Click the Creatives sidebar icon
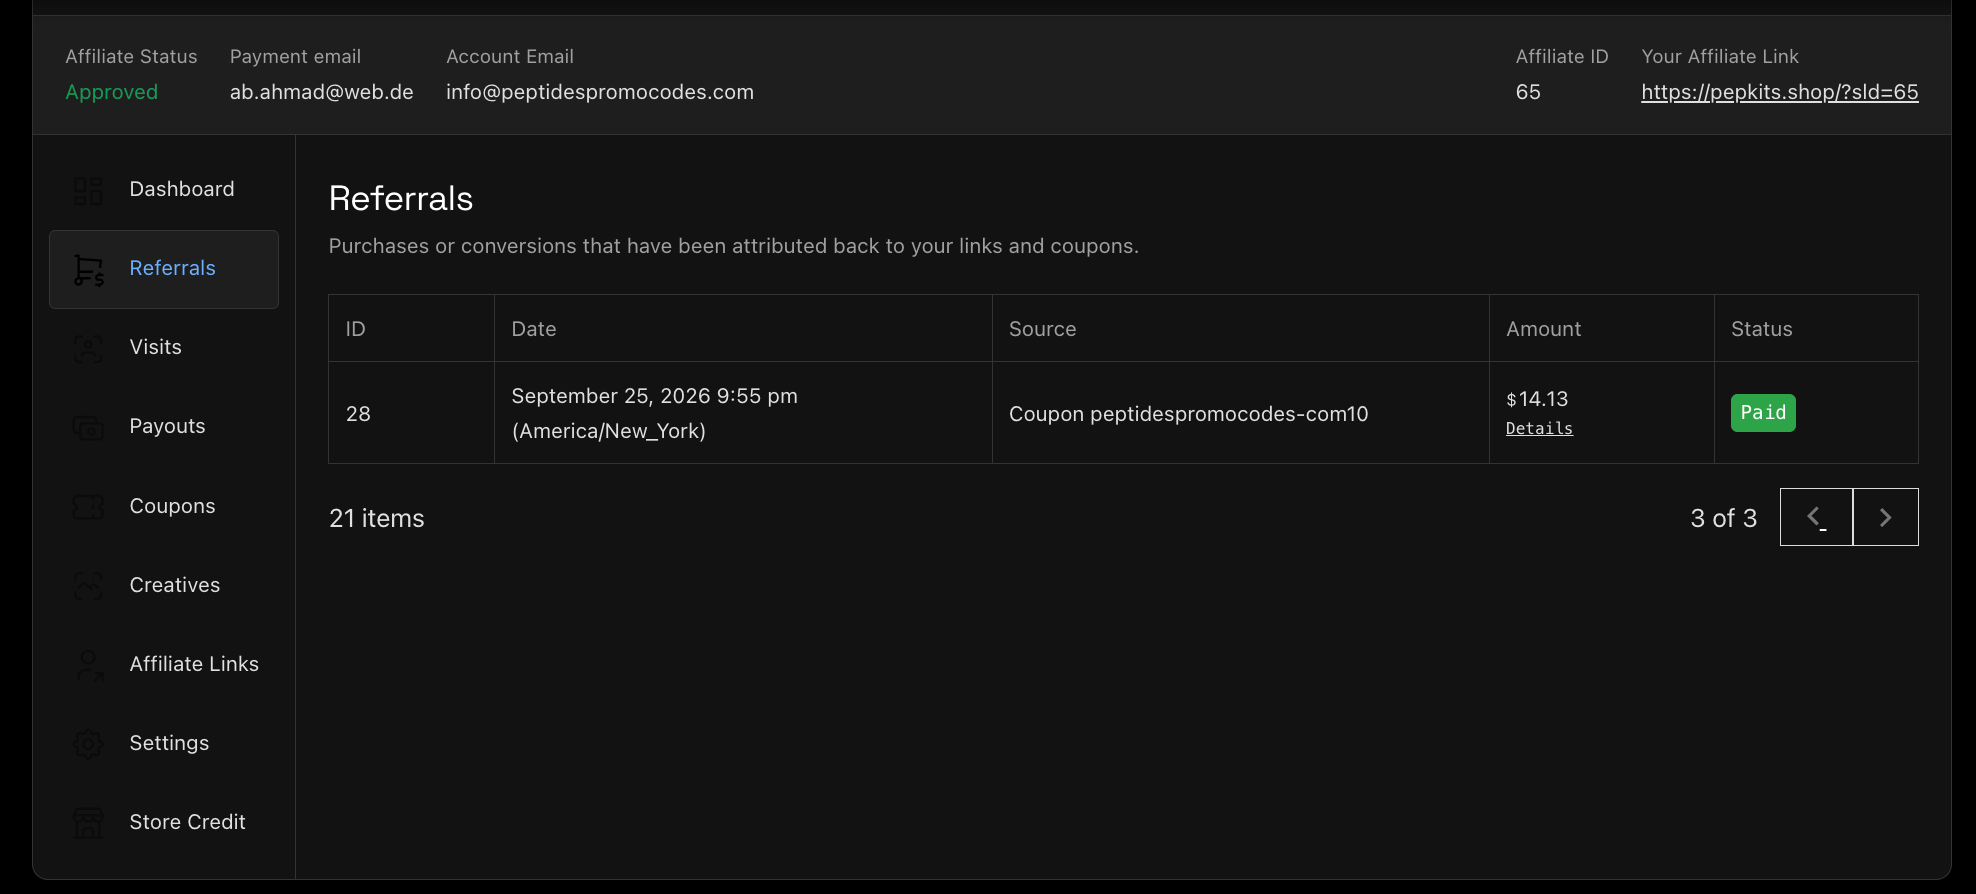The height and width of the screenshot is (894, 1976). 88,586
